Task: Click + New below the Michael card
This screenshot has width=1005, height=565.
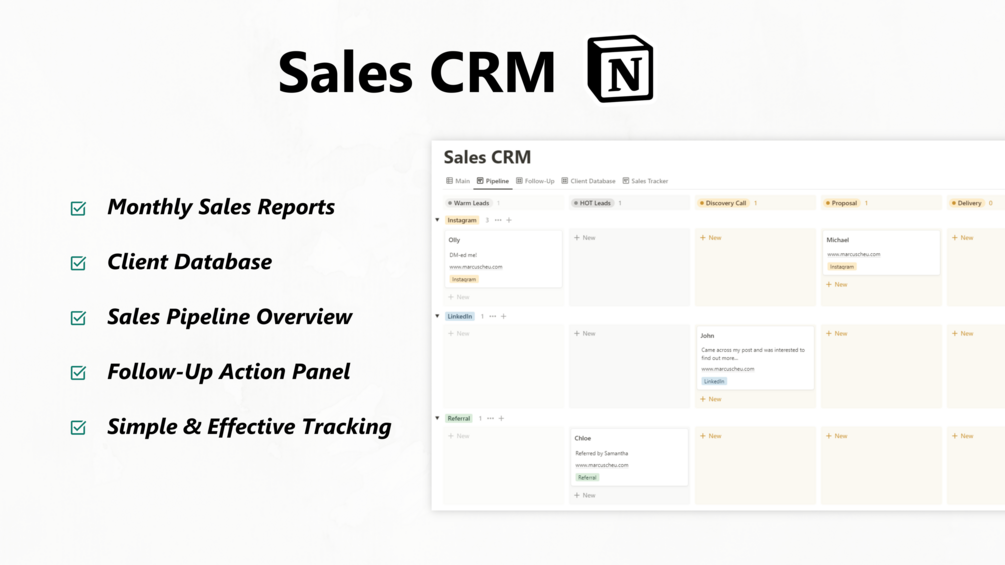Action: coord(836,284)
